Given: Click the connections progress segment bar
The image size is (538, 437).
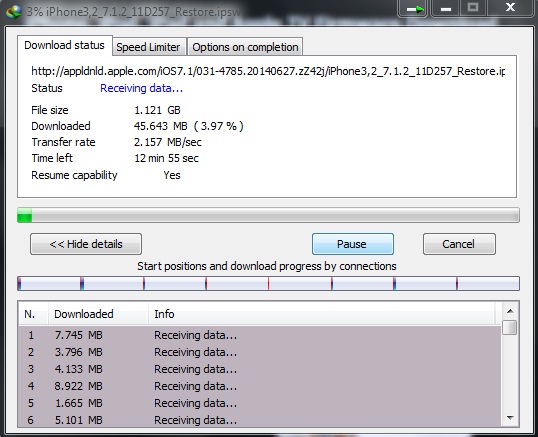Looking at the screenshot, I should point(268,284).
